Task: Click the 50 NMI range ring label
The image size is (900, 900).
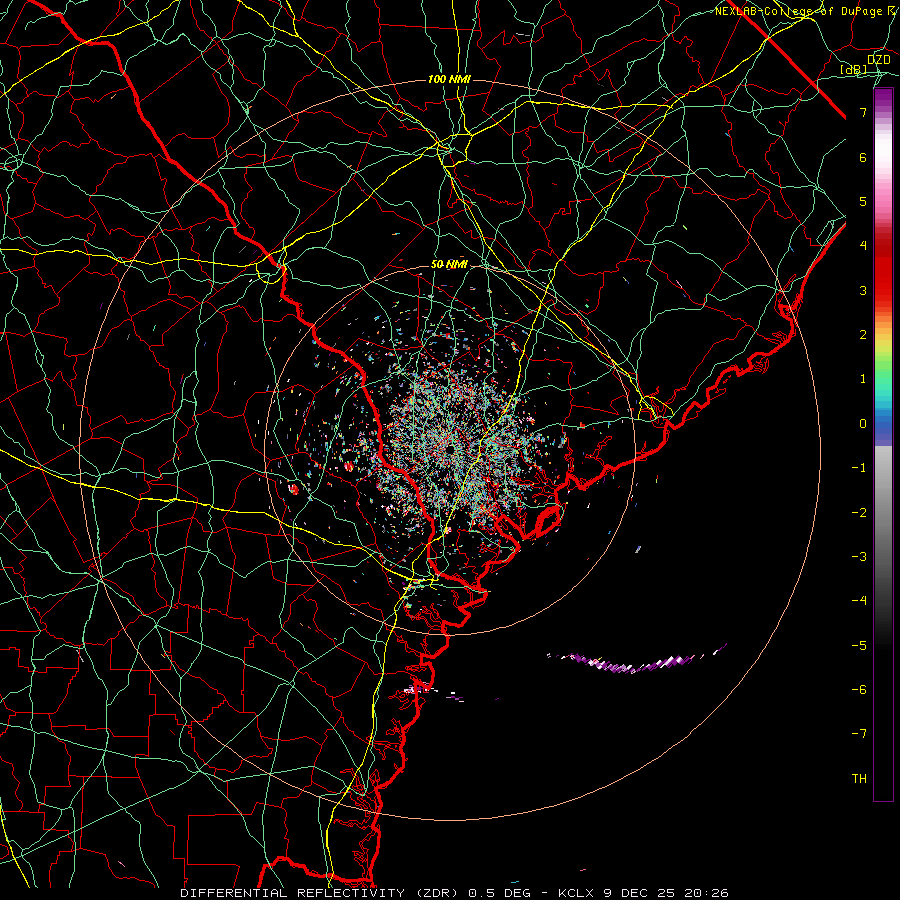Action: pos(449,264)
